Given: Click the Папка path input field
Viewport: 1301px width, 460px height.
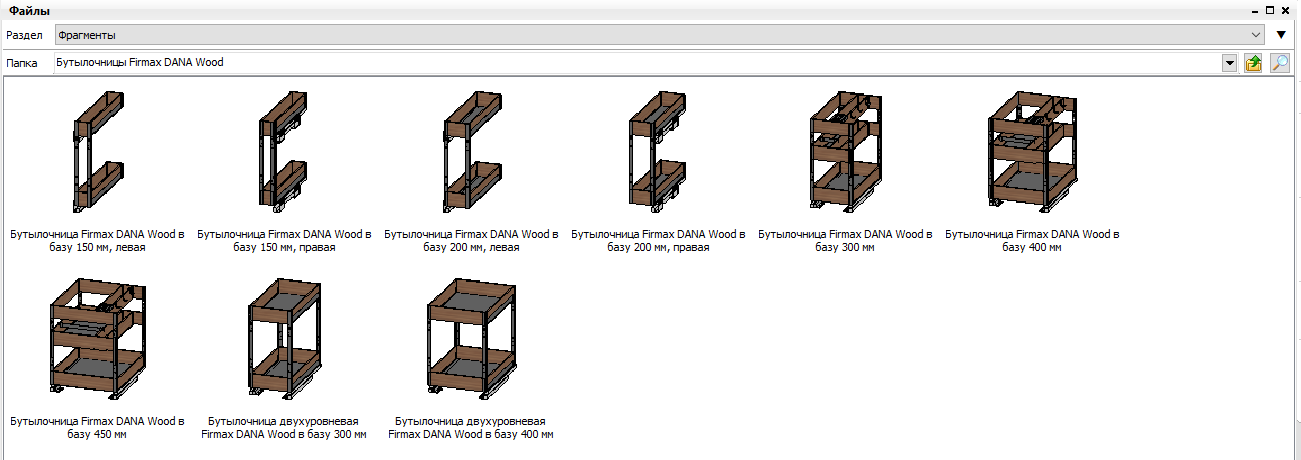Looking at the screenshot, I should 637,63.
